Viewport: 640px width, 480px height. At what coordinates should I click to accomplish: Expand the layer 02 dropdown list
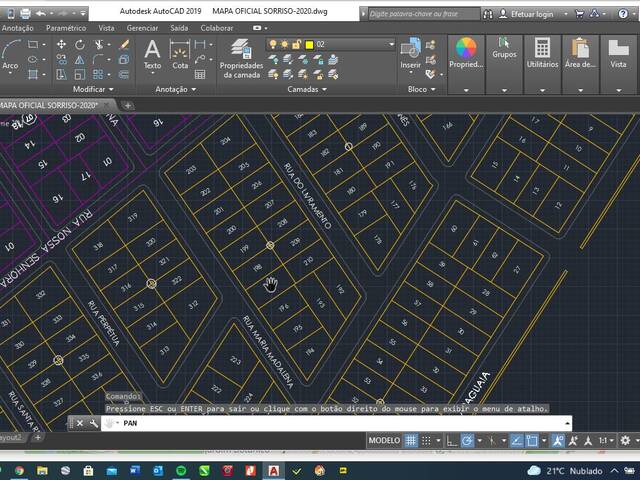[x=390, y=44]
